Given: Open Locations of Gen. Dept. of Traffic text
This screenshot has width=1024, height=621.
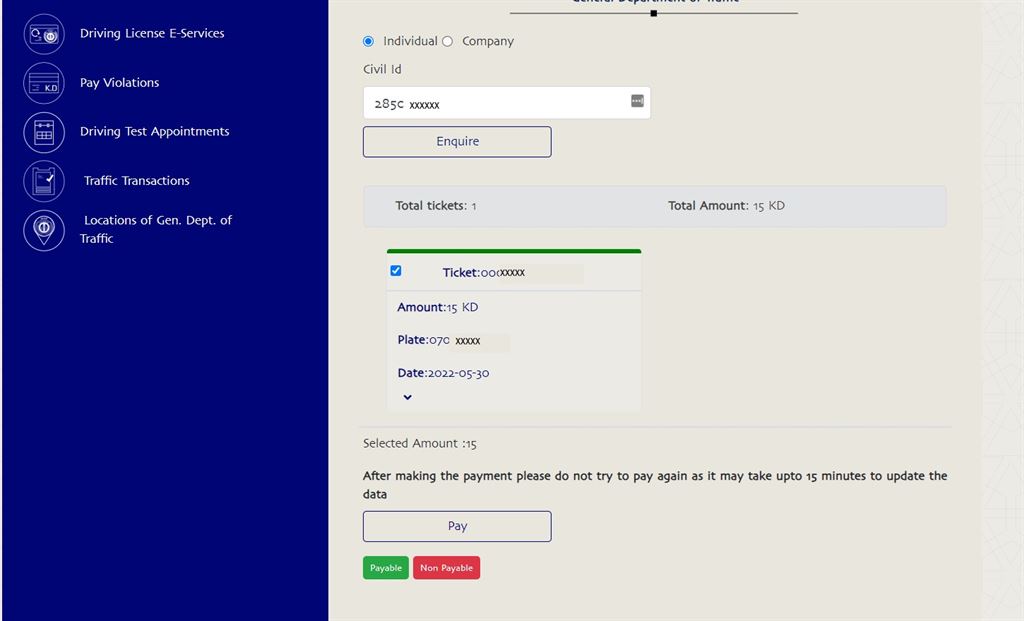Looking at the screenshot, I should (x=157, y=229).
